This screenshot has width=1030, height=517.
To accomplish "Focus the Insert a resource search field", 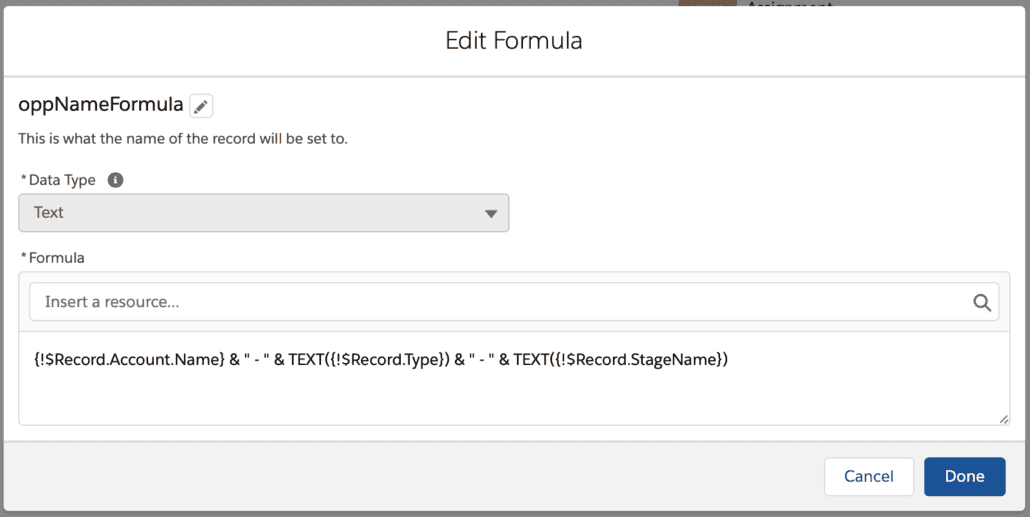I will click(x=514, y=302).
